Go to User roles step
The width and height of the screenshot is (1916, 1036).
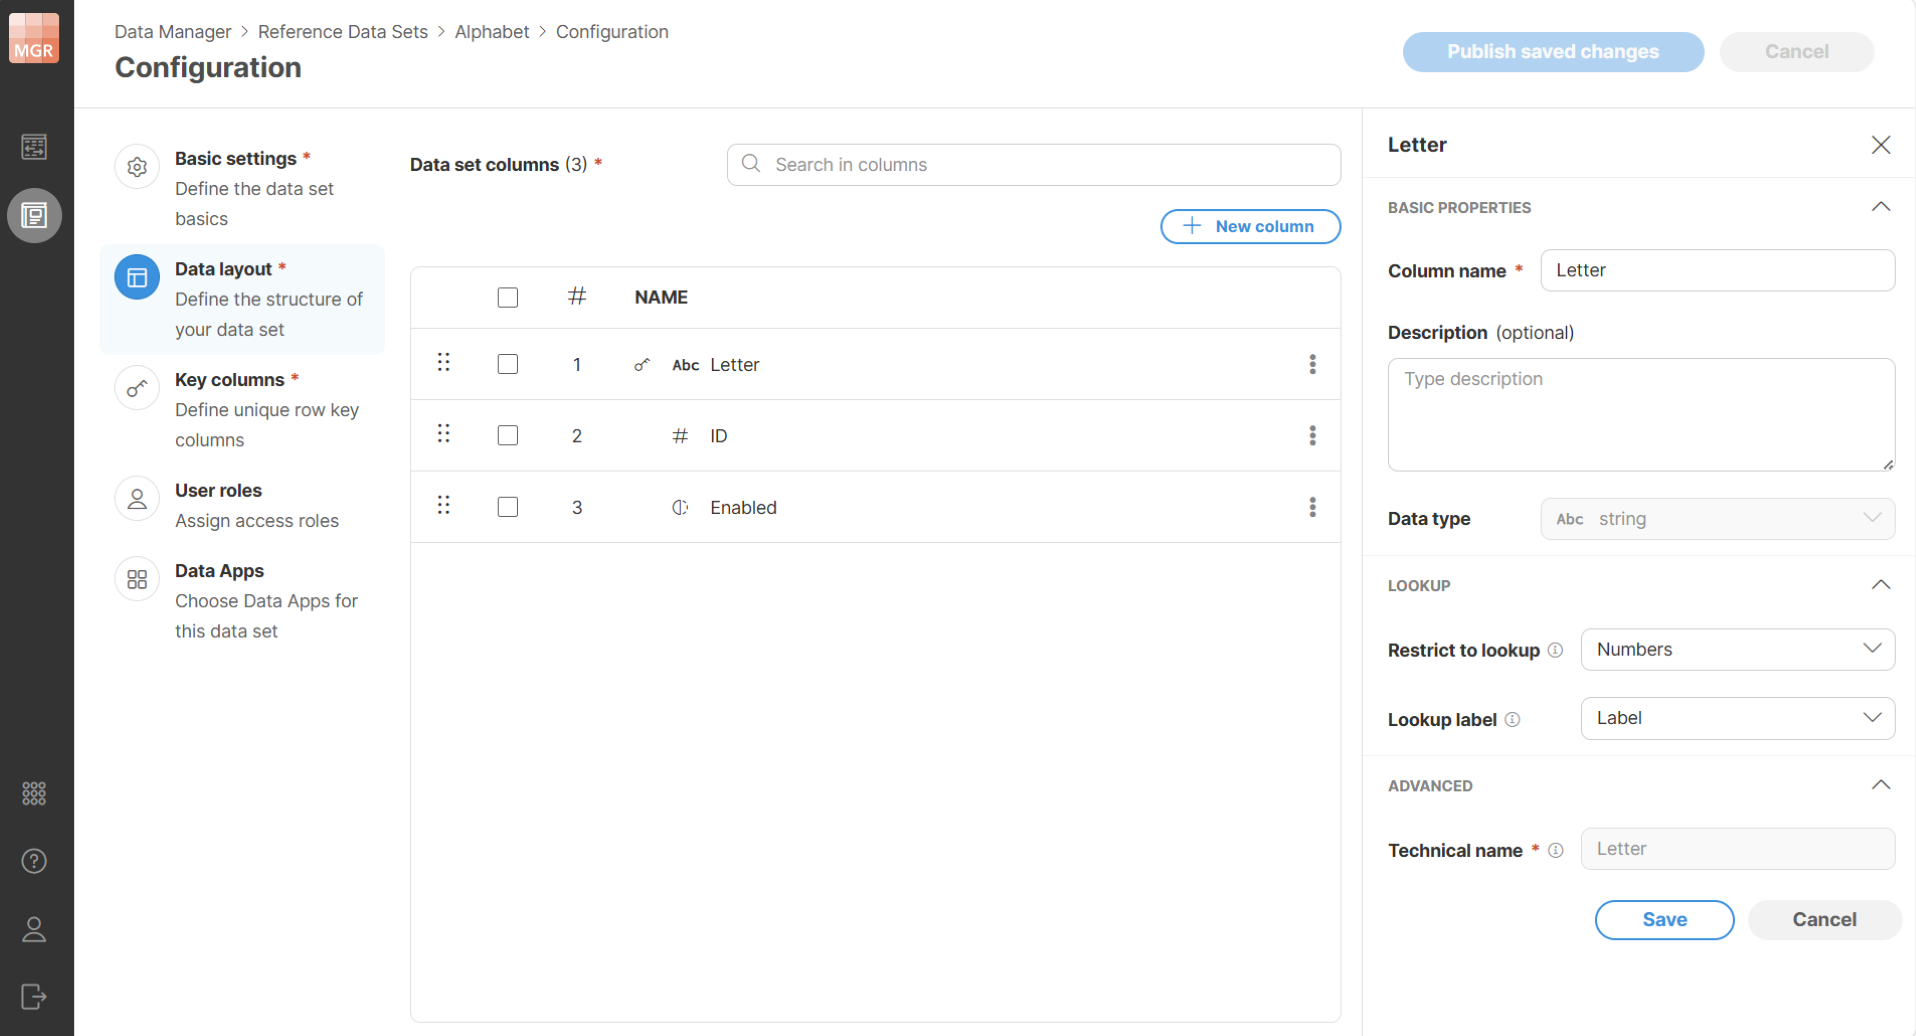click(x=242, y=505)
